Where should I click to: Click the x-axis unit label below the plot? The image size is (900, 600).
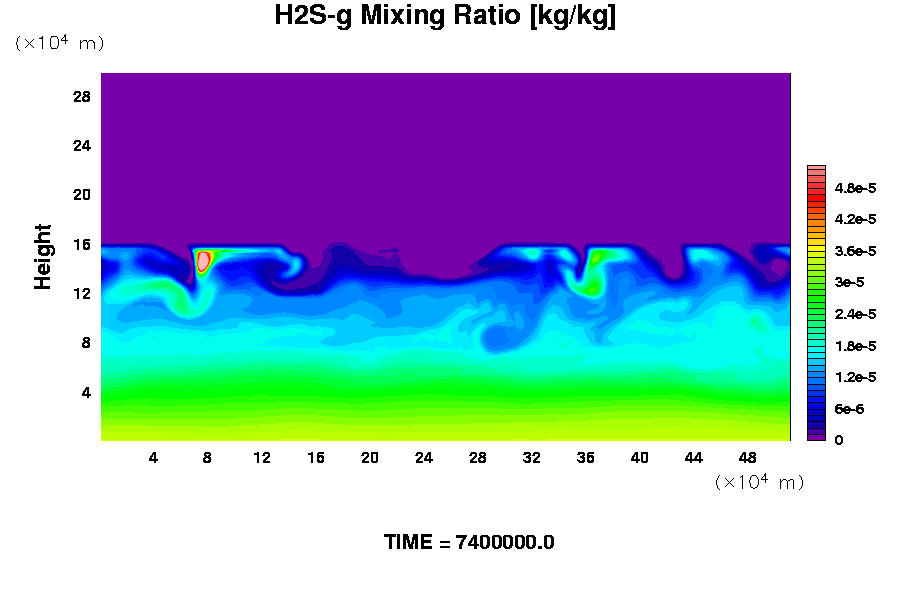[x=759, y=483]
